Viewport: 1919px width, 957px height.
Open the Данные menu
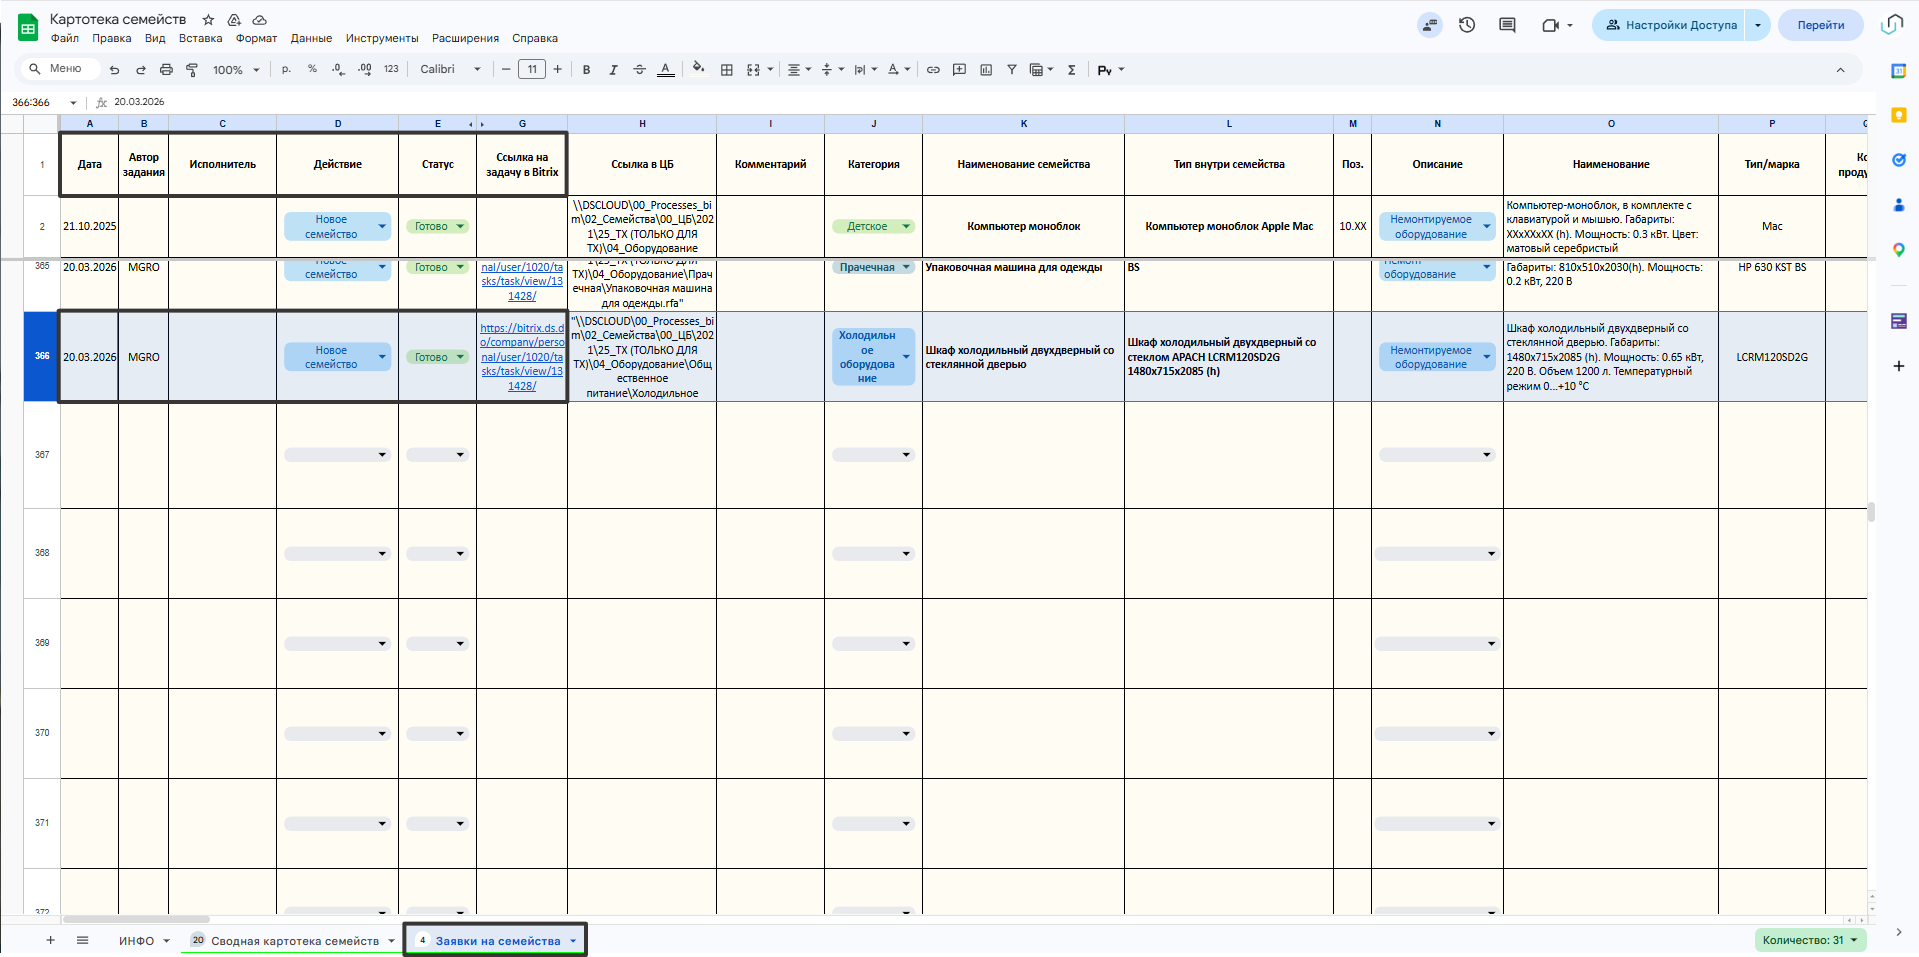tap(311, 39)
